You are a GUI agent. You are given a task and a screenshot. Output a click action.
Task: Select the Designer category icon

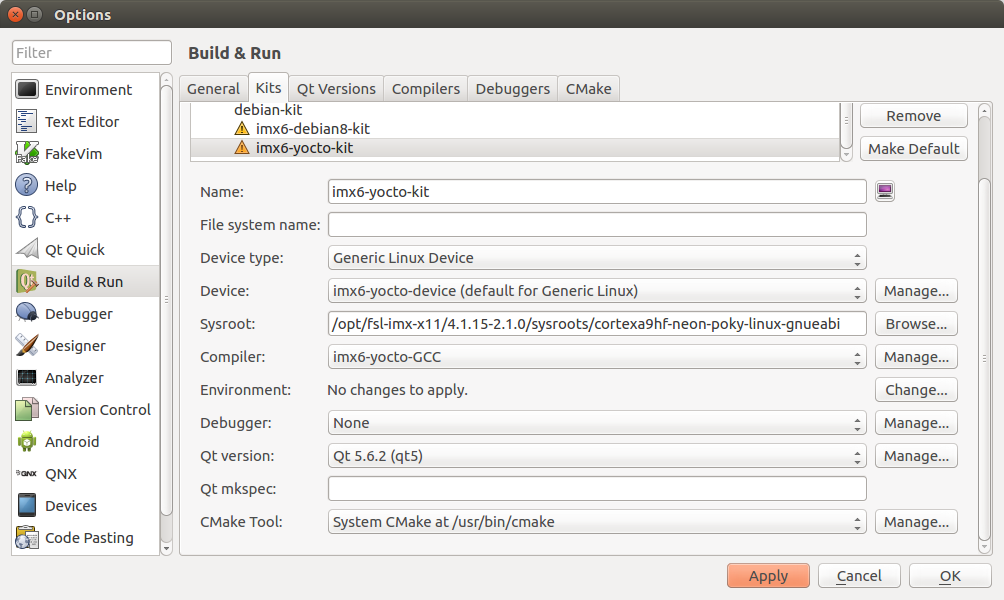pyautogui.click(x=28, y=346)
